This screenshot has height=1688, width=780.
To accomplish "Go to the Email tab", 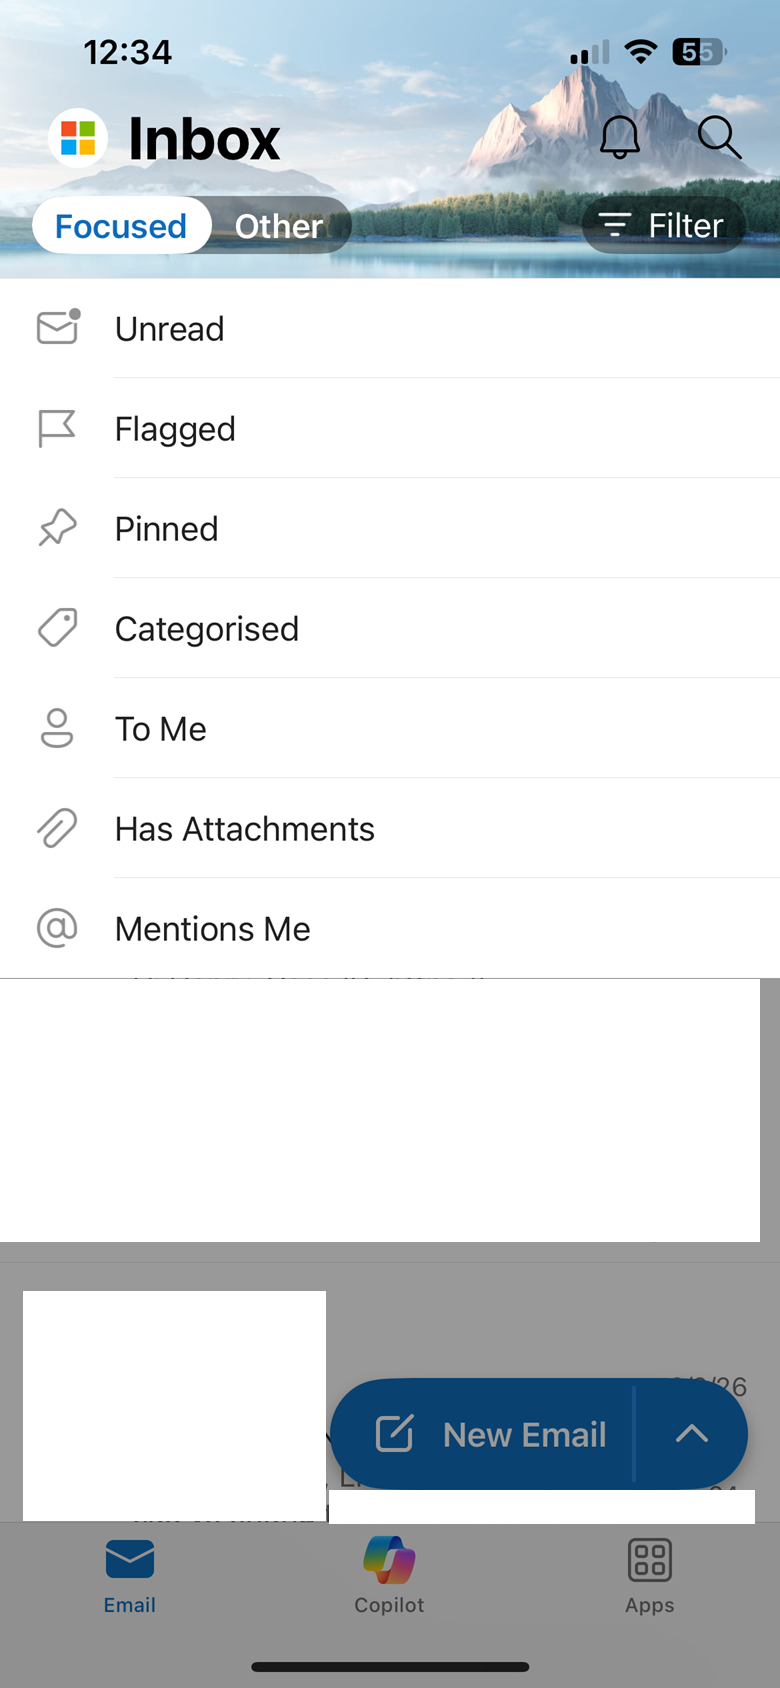I will 130,1575.
